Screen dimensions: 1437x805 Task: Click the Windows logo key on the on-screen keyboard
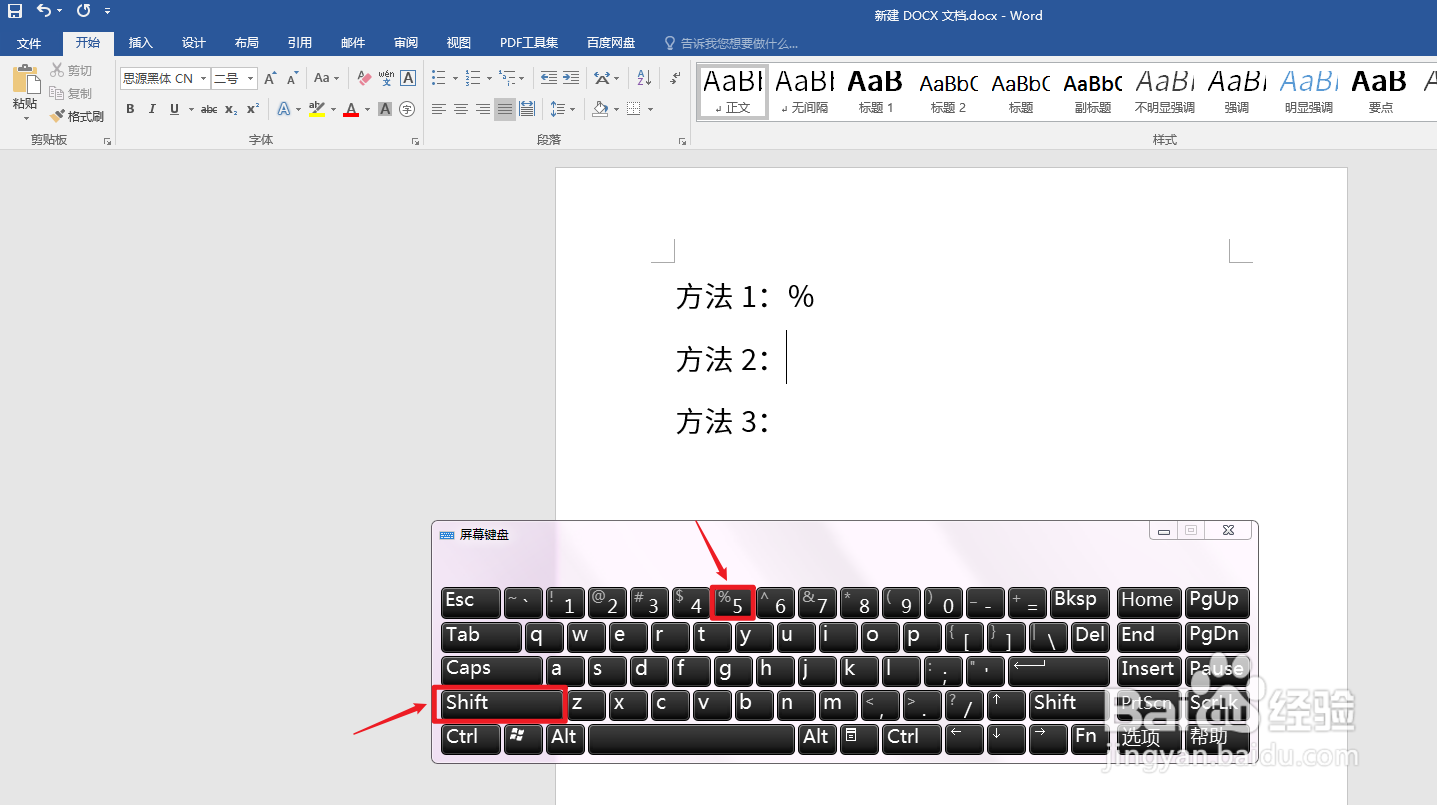point(524,738)
